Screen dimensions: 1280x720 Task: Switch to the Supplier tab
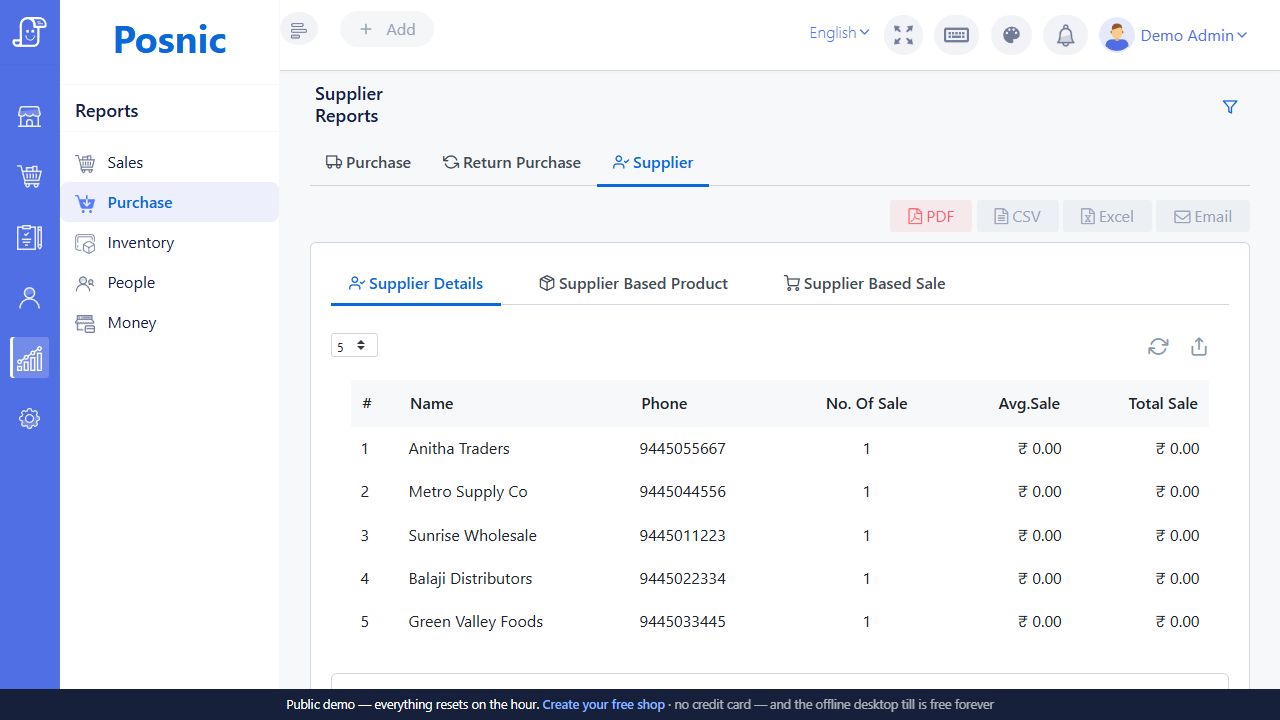653,162
